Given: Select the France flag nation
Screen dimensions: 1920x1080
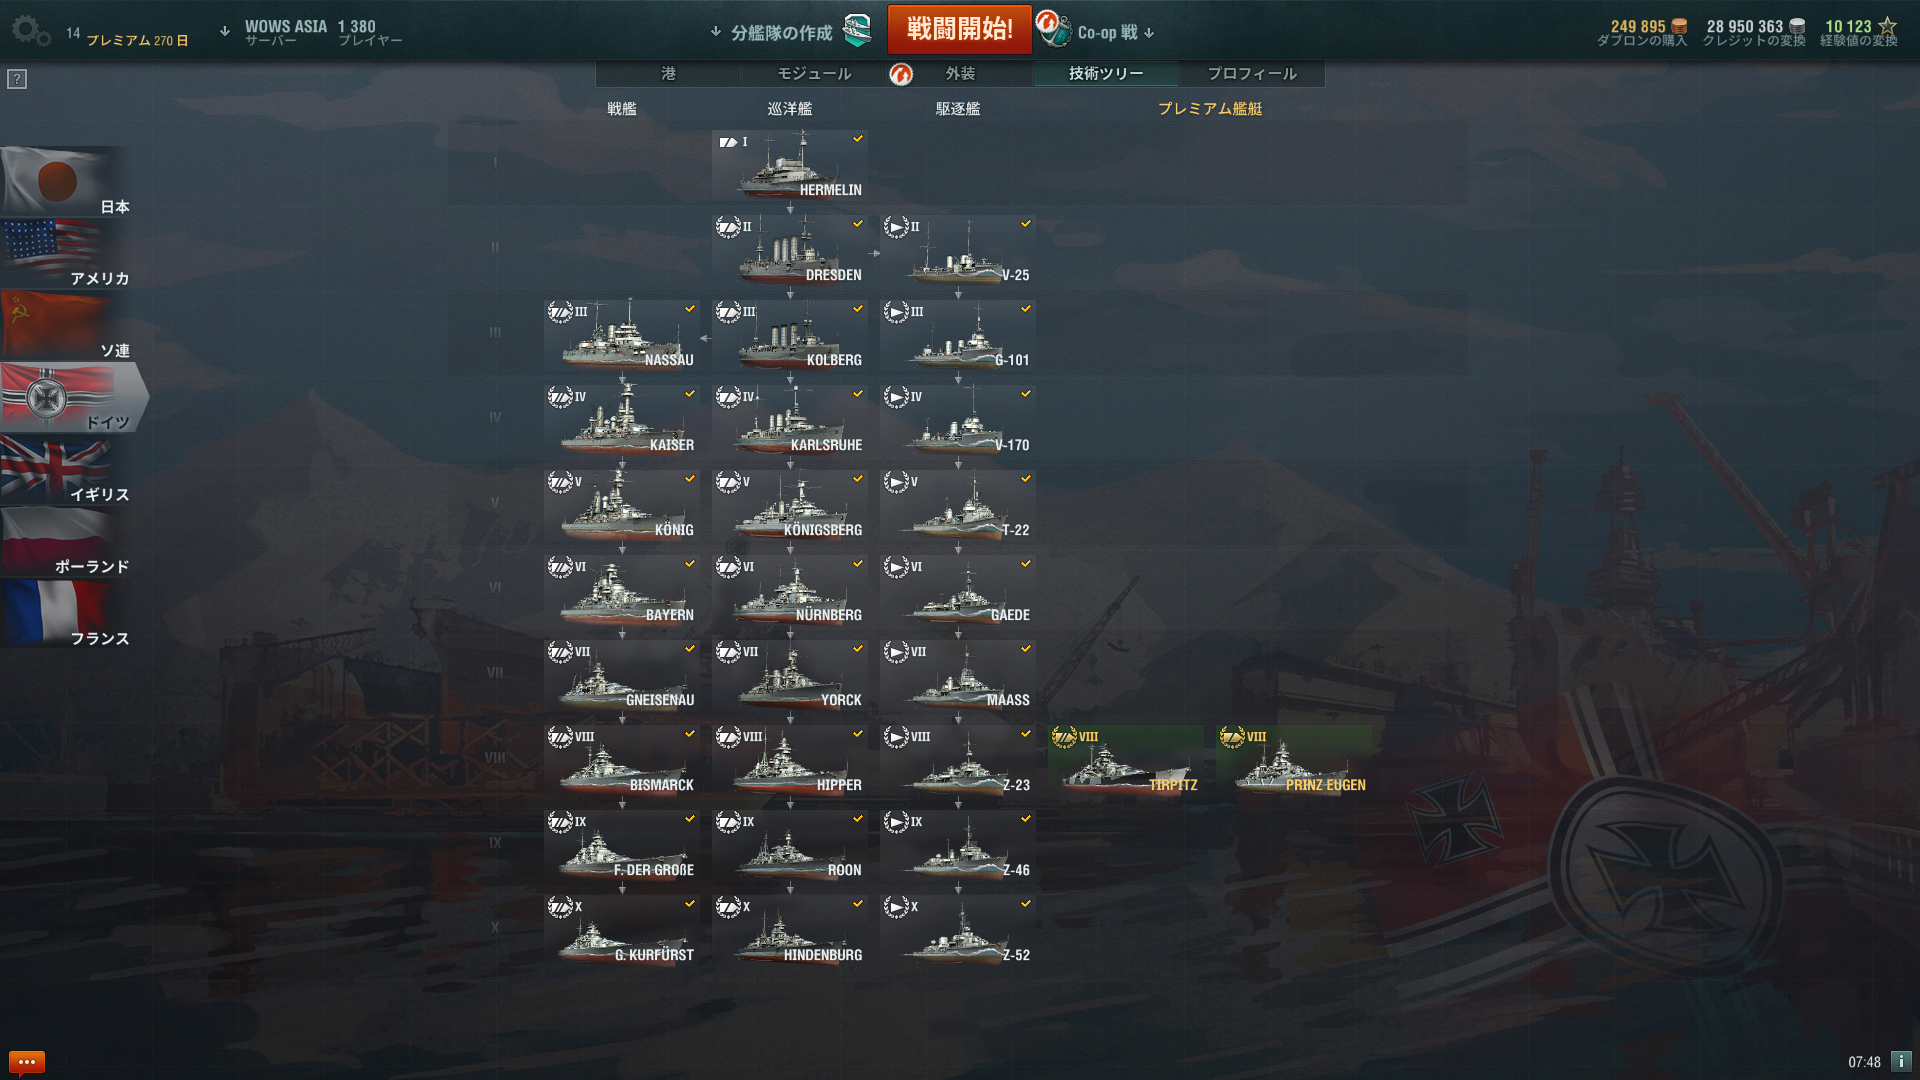Looking at the screenshot, I should pyautogui.click(x=66, y=614).
